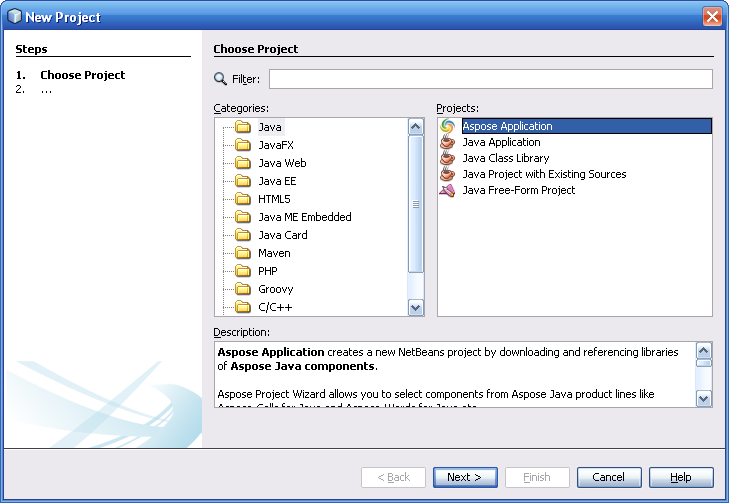Focus the Filter text field

click(x=490, y=79)
